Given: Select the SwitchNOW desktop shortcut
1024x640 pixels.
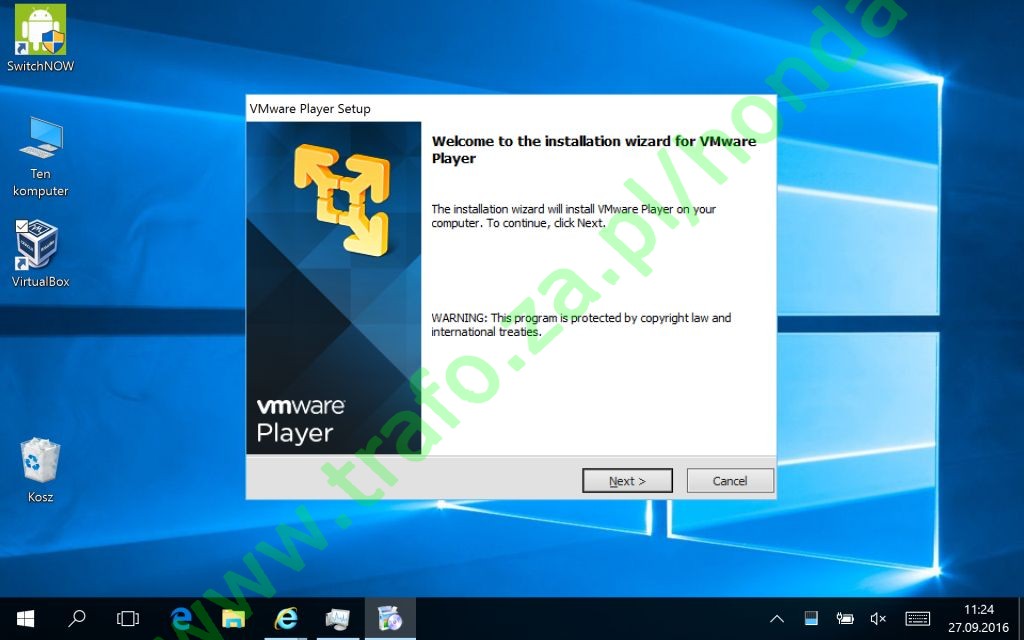Looking at the screenshot, I should 40,38.
